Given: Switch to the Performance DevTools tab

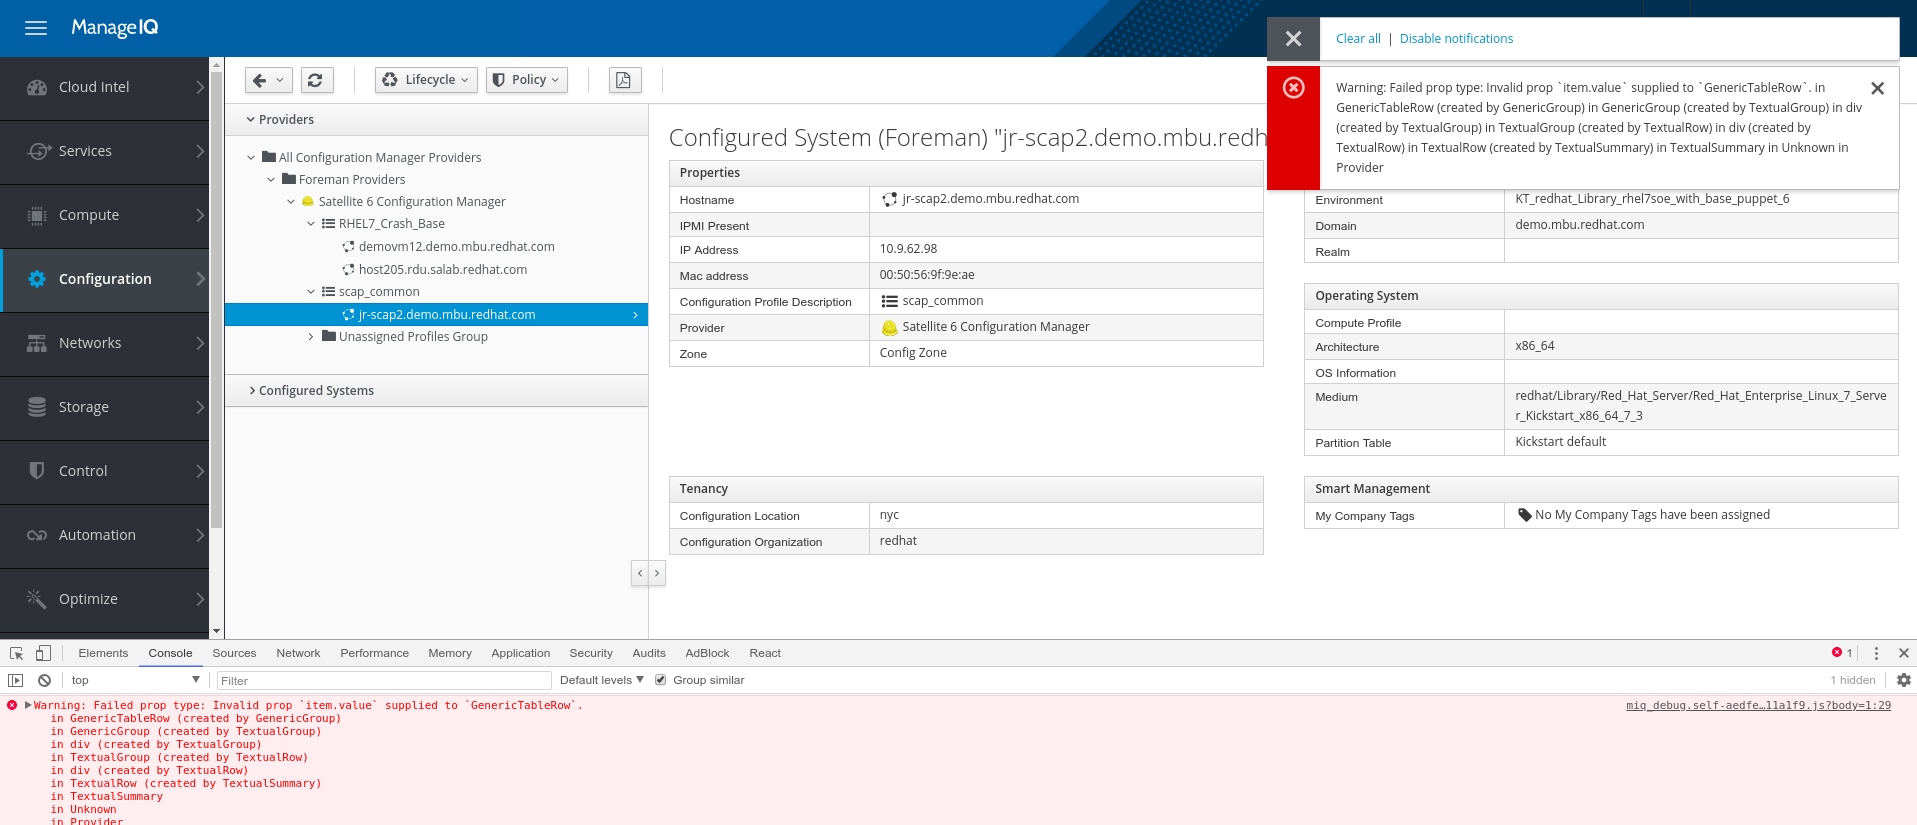Looking at the screenshot, I should (374, 653).
